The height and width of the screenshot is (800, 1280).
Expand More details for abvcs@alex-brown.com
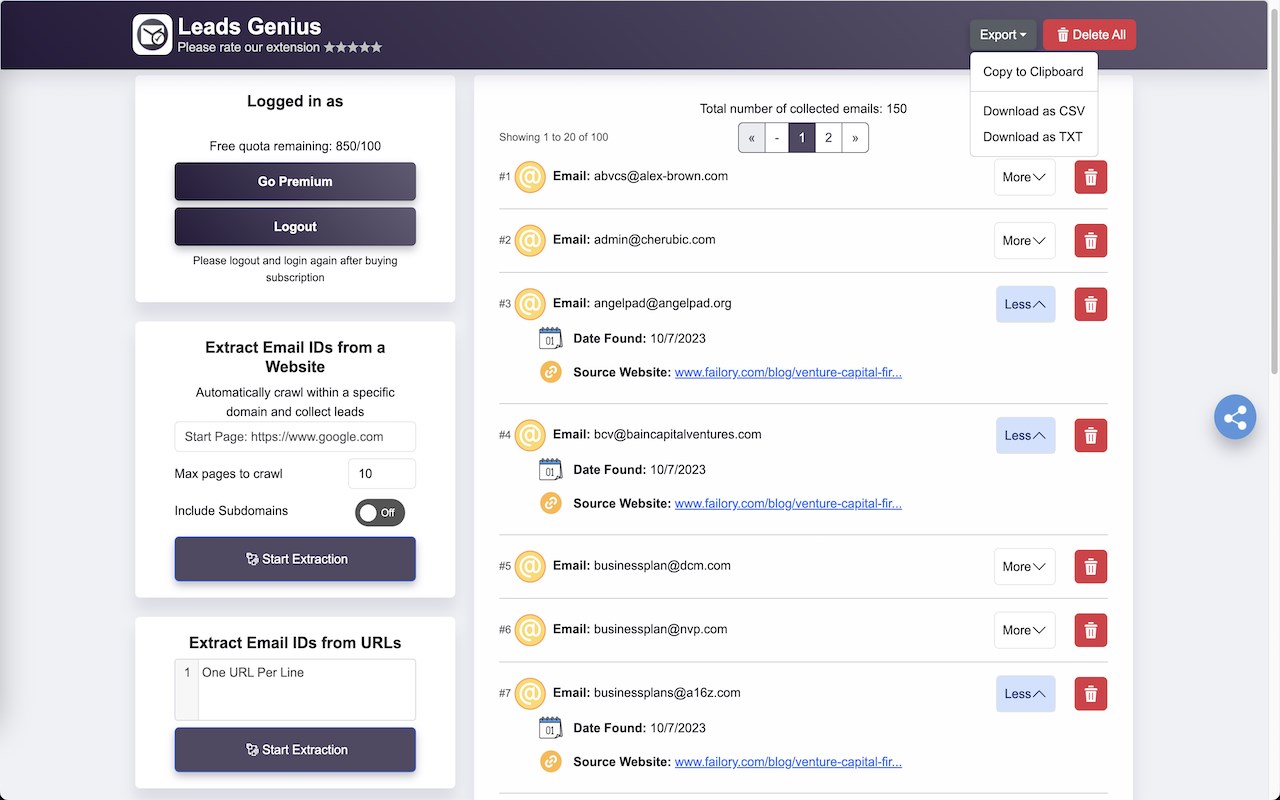click(x=1024, y=177)
